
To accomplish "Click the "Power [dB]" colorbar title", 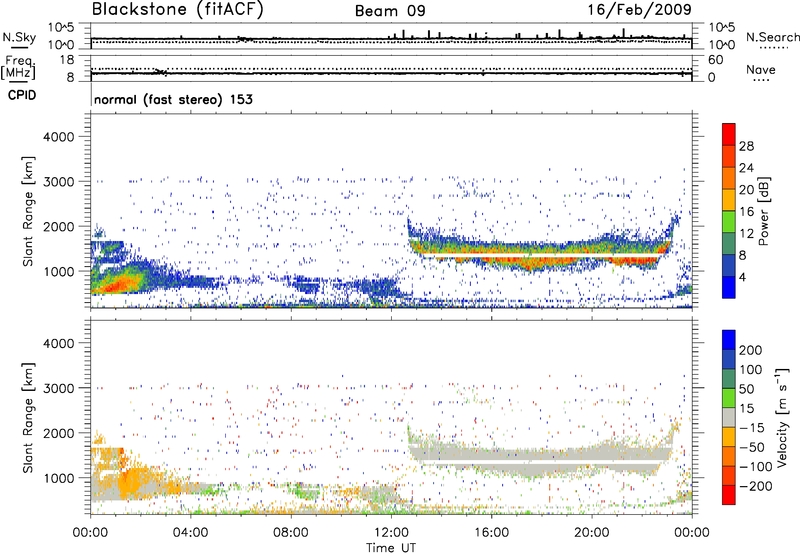I will point(763,211).
